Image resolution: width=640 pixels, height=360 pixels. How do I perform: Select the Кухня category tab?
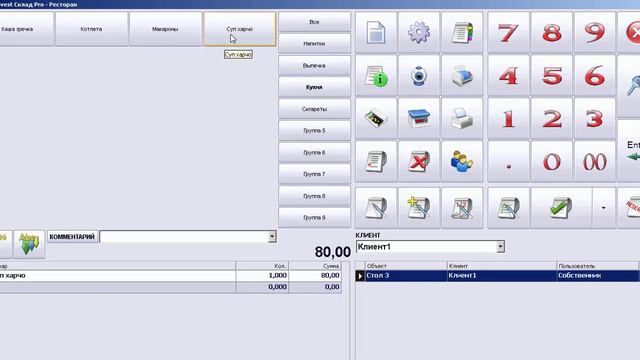click(314, 87)
